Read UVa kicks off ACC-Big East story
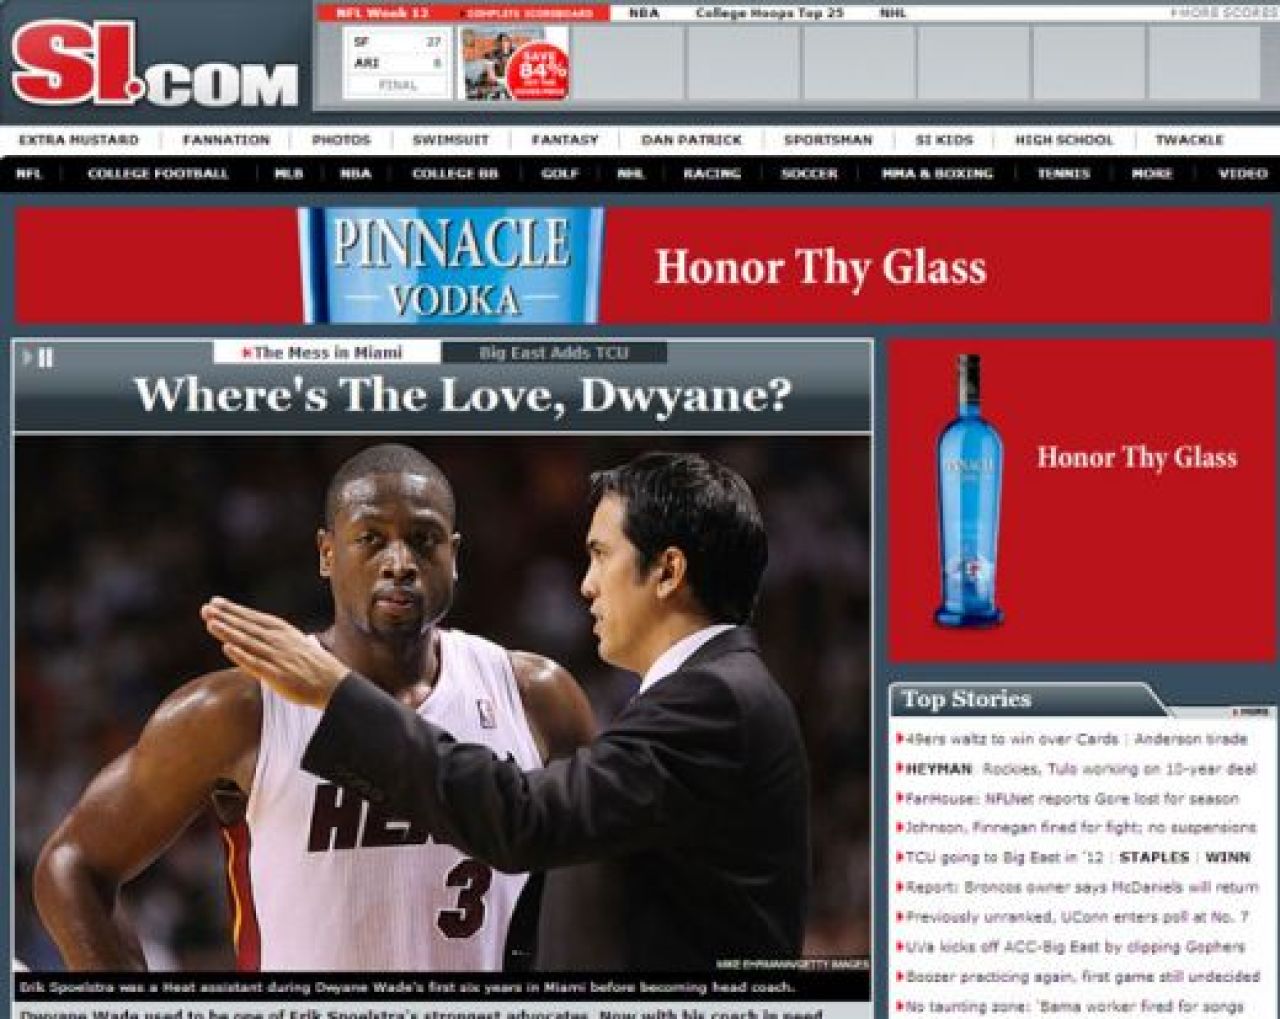The height and width of the screenshot is (1019, 1280). (1075, 947)
